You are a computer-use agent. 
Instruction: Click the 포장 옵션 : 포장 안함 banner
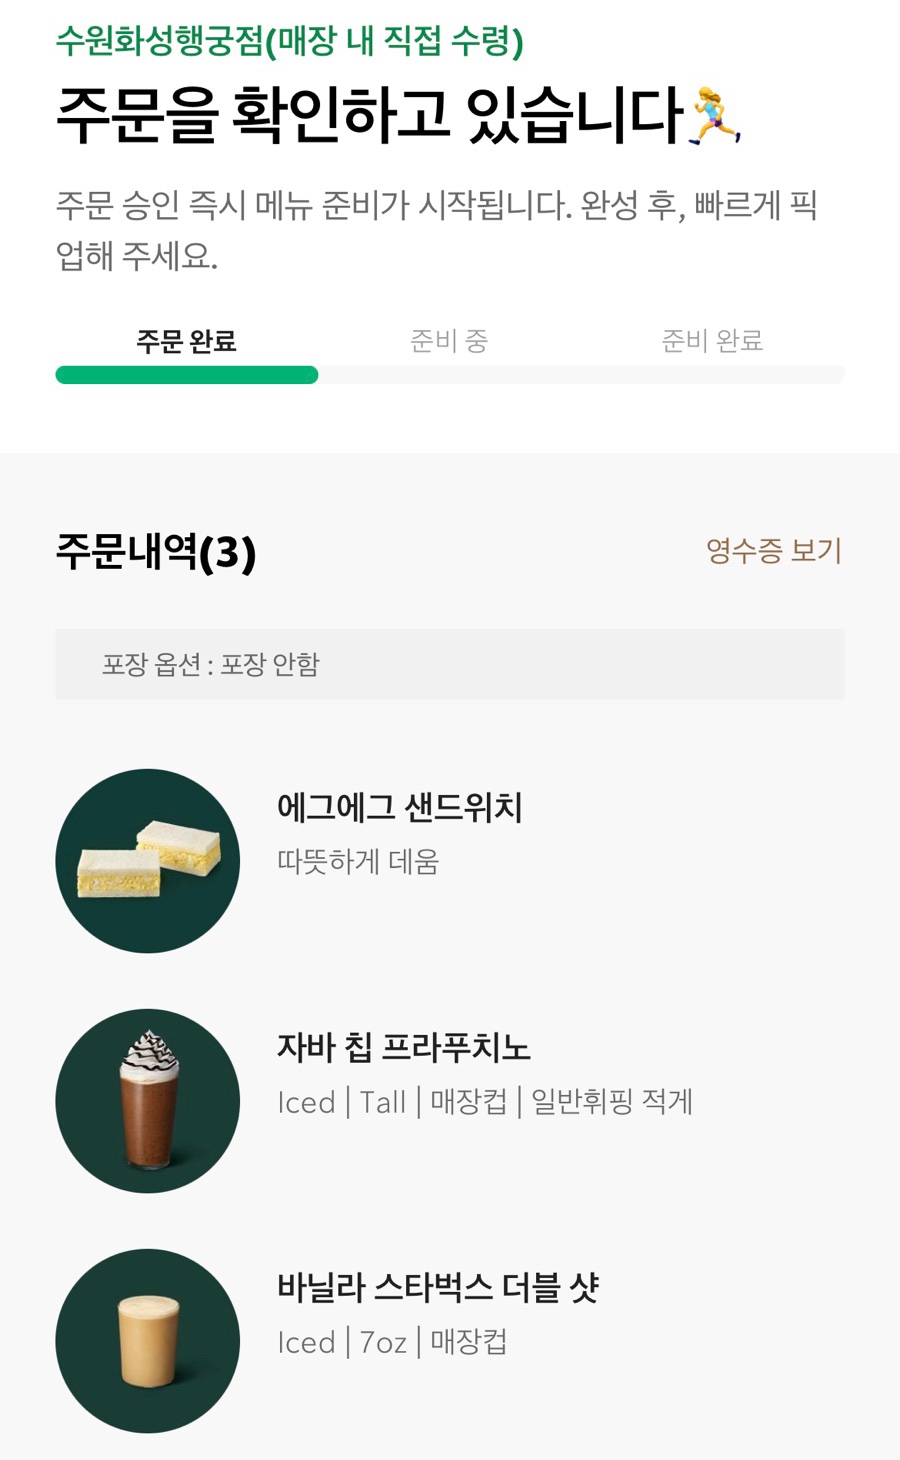tap(449, 664)
